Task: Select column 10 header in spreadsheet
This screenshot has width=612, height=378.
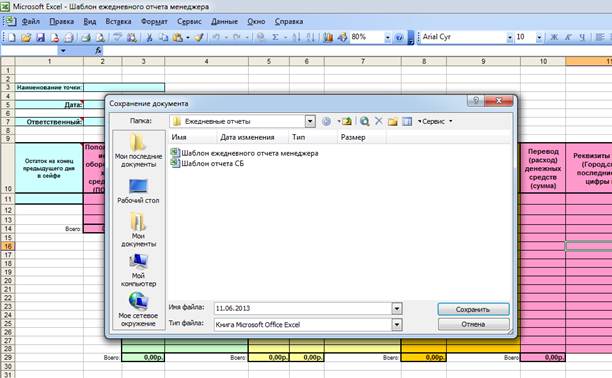Action: [543, 61]
